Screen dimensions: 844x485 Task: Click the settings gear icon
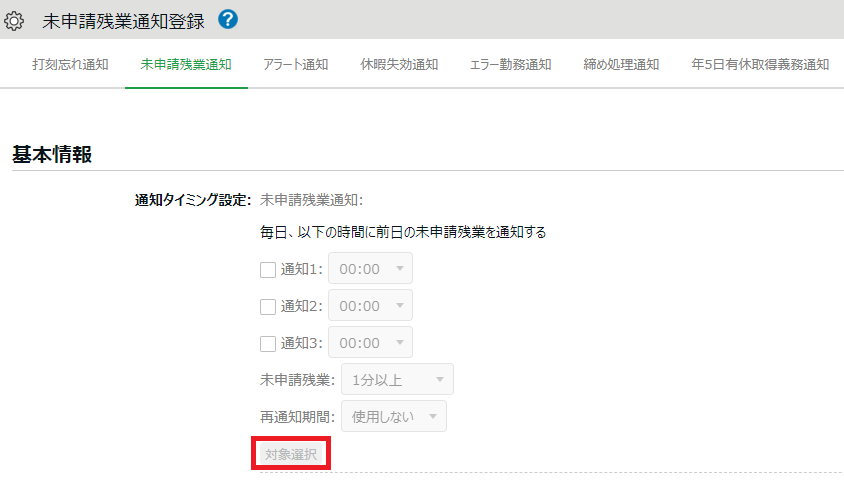(x=15, y=20)
